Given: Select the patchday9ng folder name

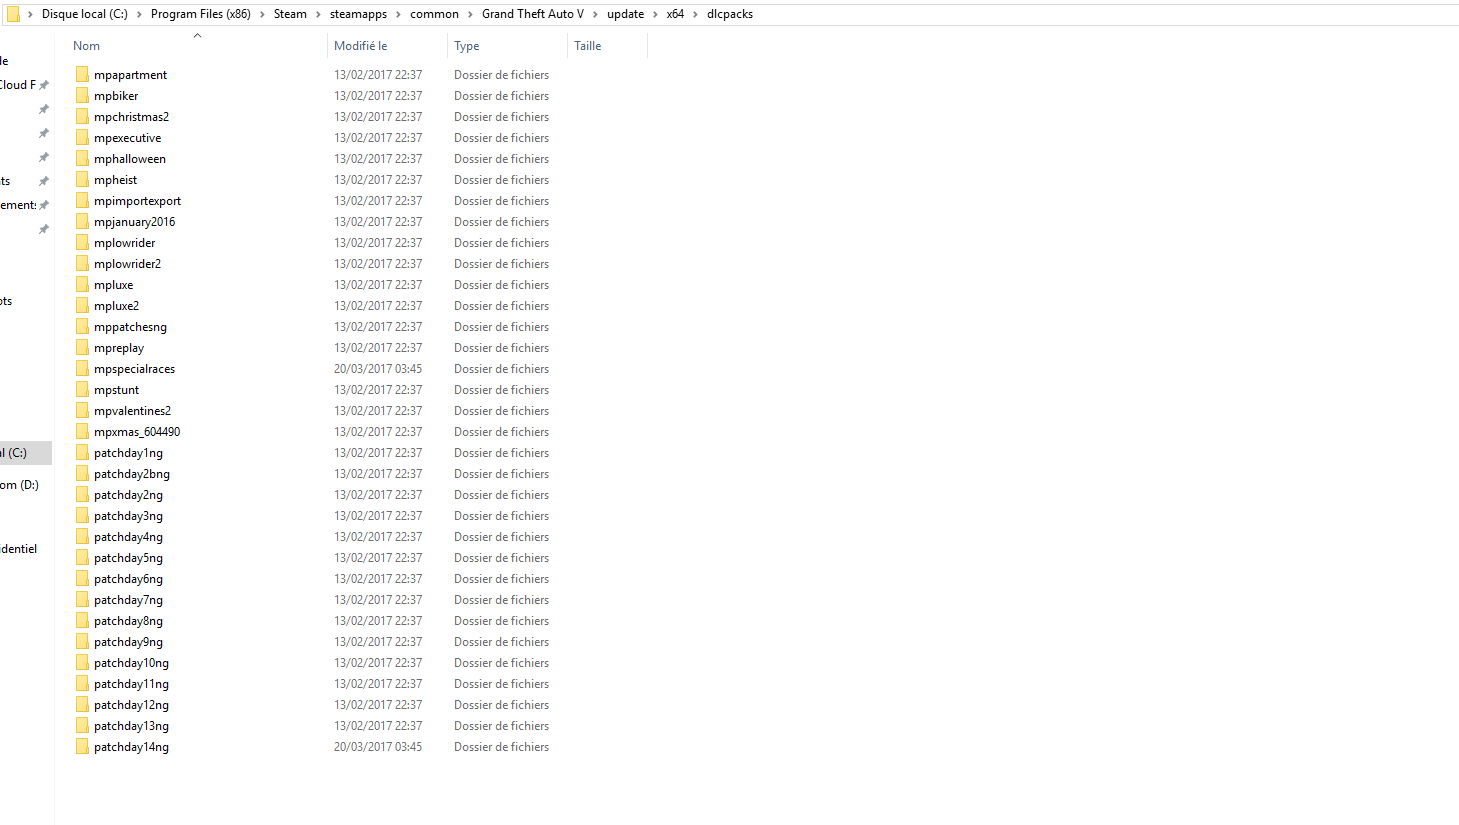Looking at the screenshot, I should (128, 642).
